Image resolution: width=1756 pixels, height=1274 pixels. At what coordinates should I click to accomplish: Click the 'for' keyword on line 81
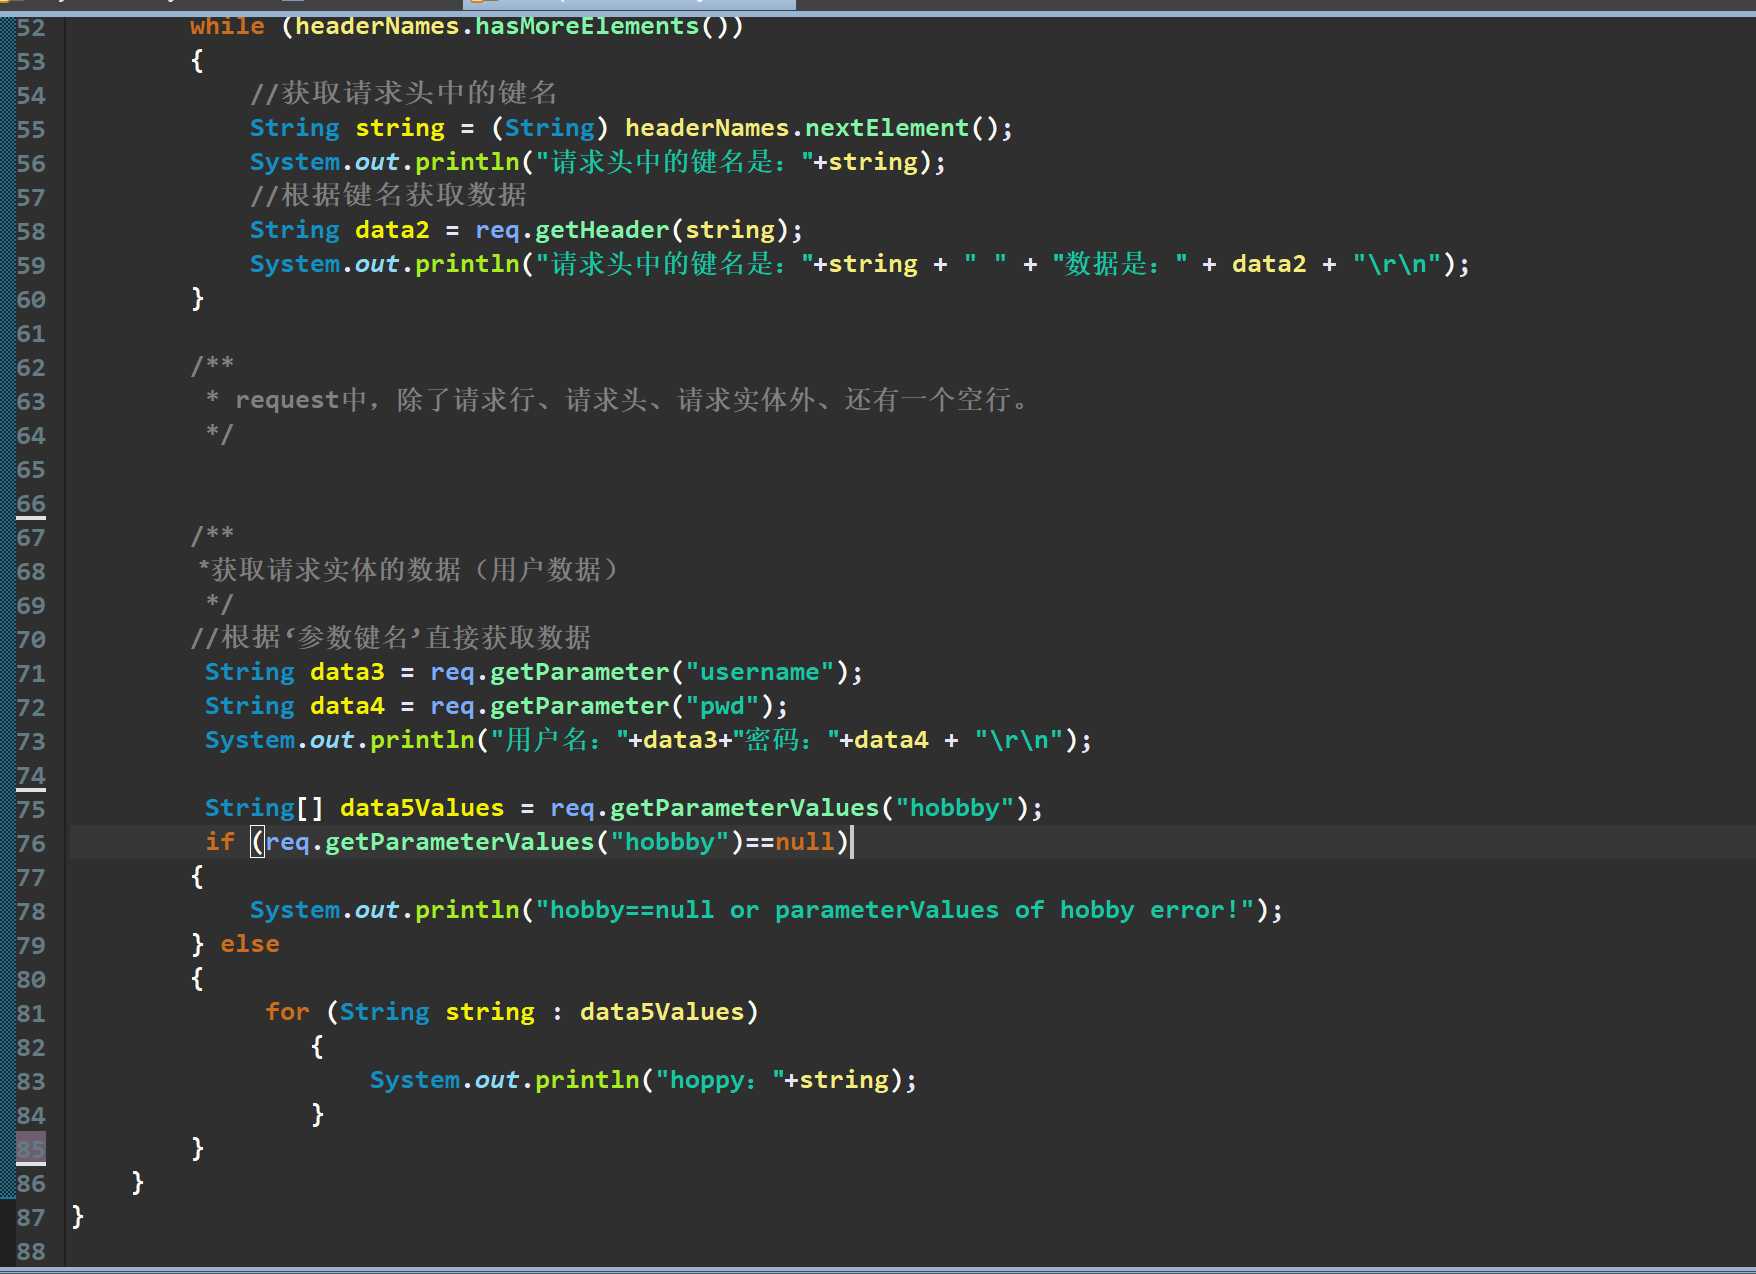click(287, 1012)
